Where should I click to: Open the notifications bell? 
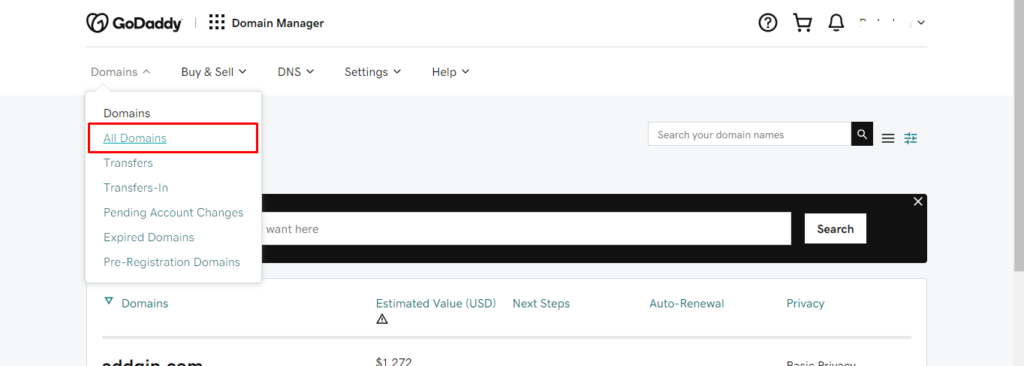(836, 23)
